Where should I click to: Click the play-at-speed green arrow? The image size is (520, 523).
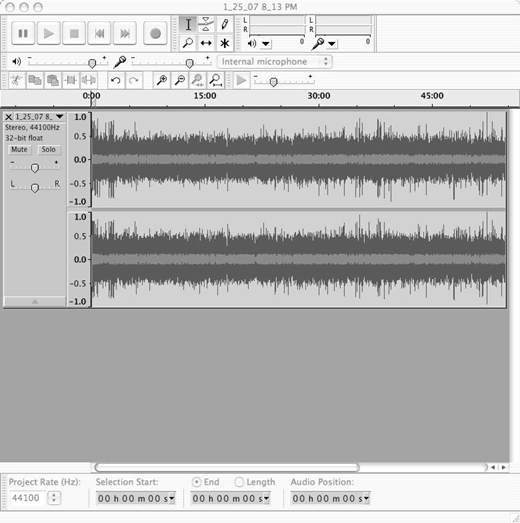click(241, 80)
